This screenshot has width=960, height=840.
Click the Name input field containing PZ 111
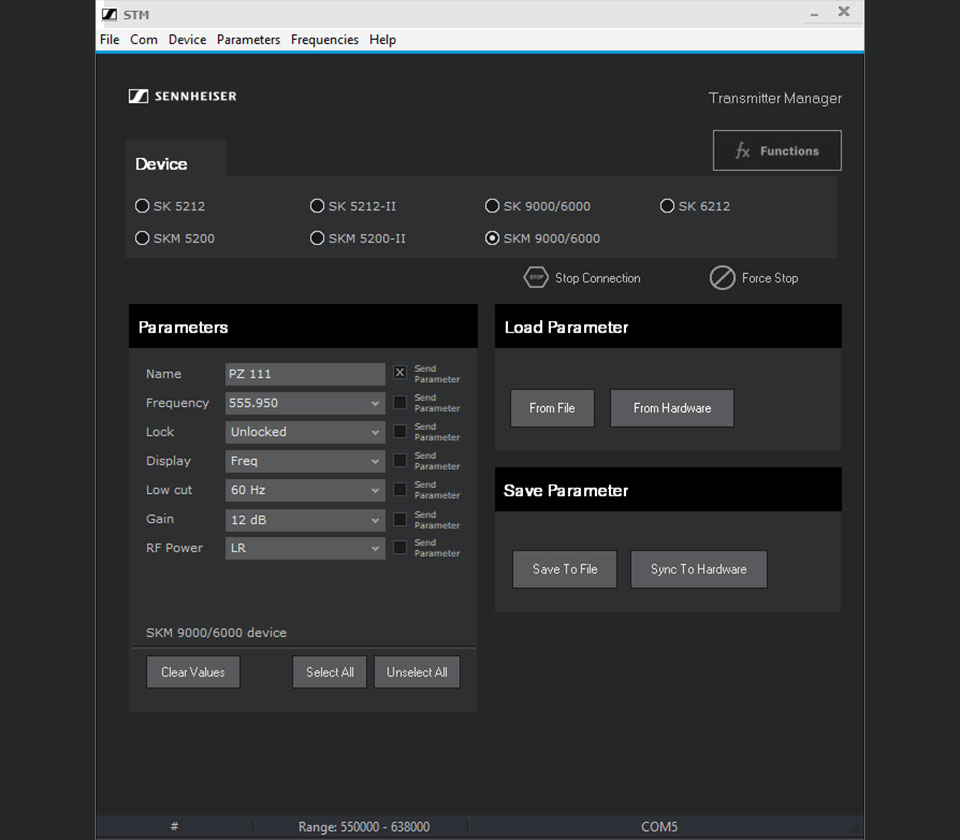[305, 374]
